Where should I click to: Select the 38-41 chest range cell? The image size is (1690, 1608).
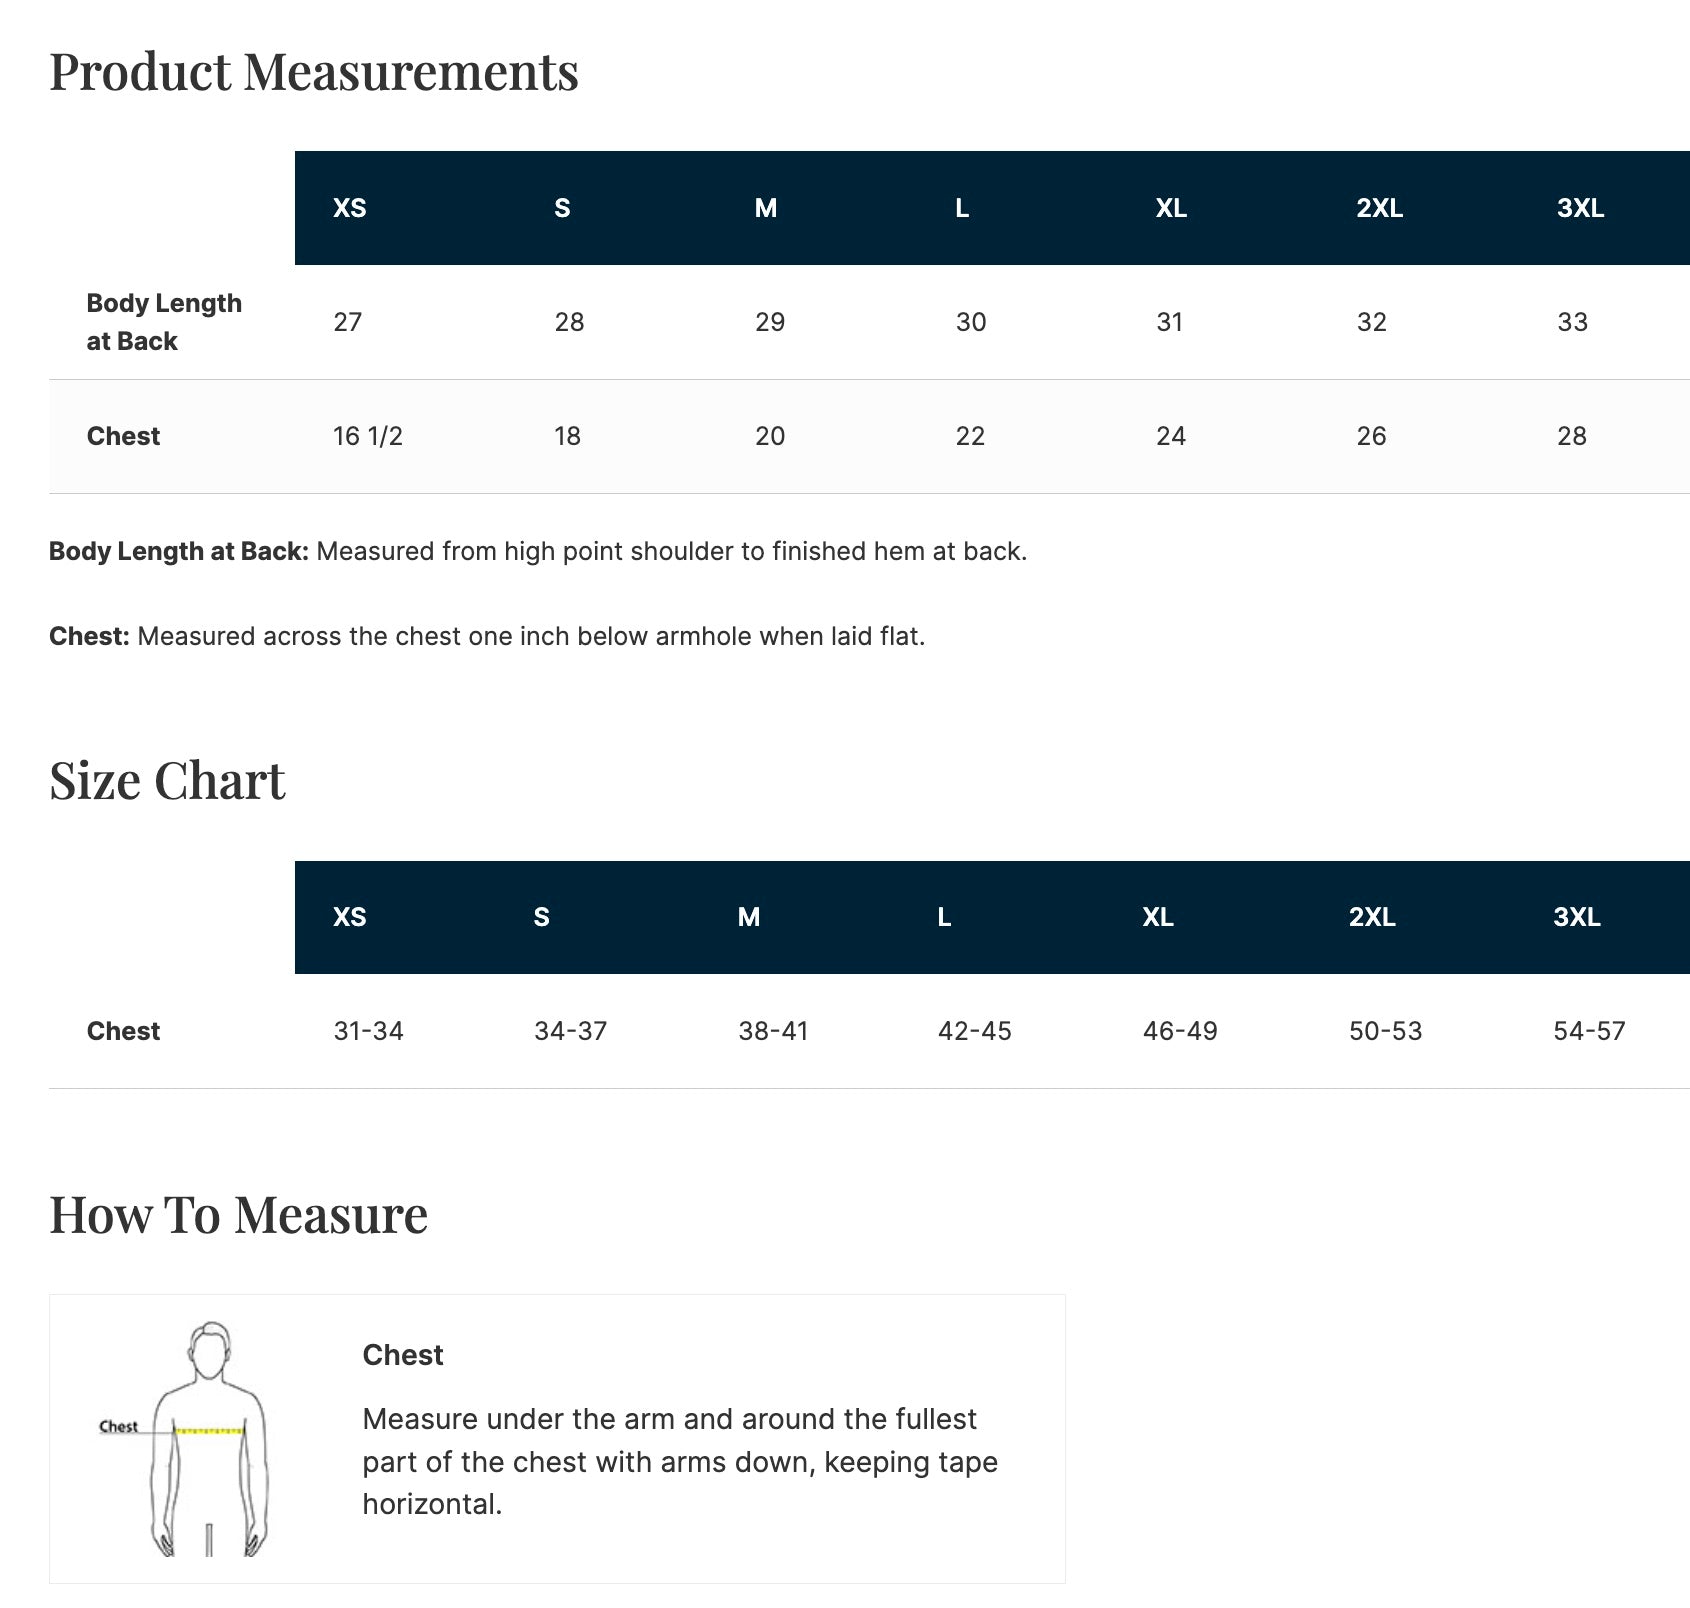(x=773, y=1031)
